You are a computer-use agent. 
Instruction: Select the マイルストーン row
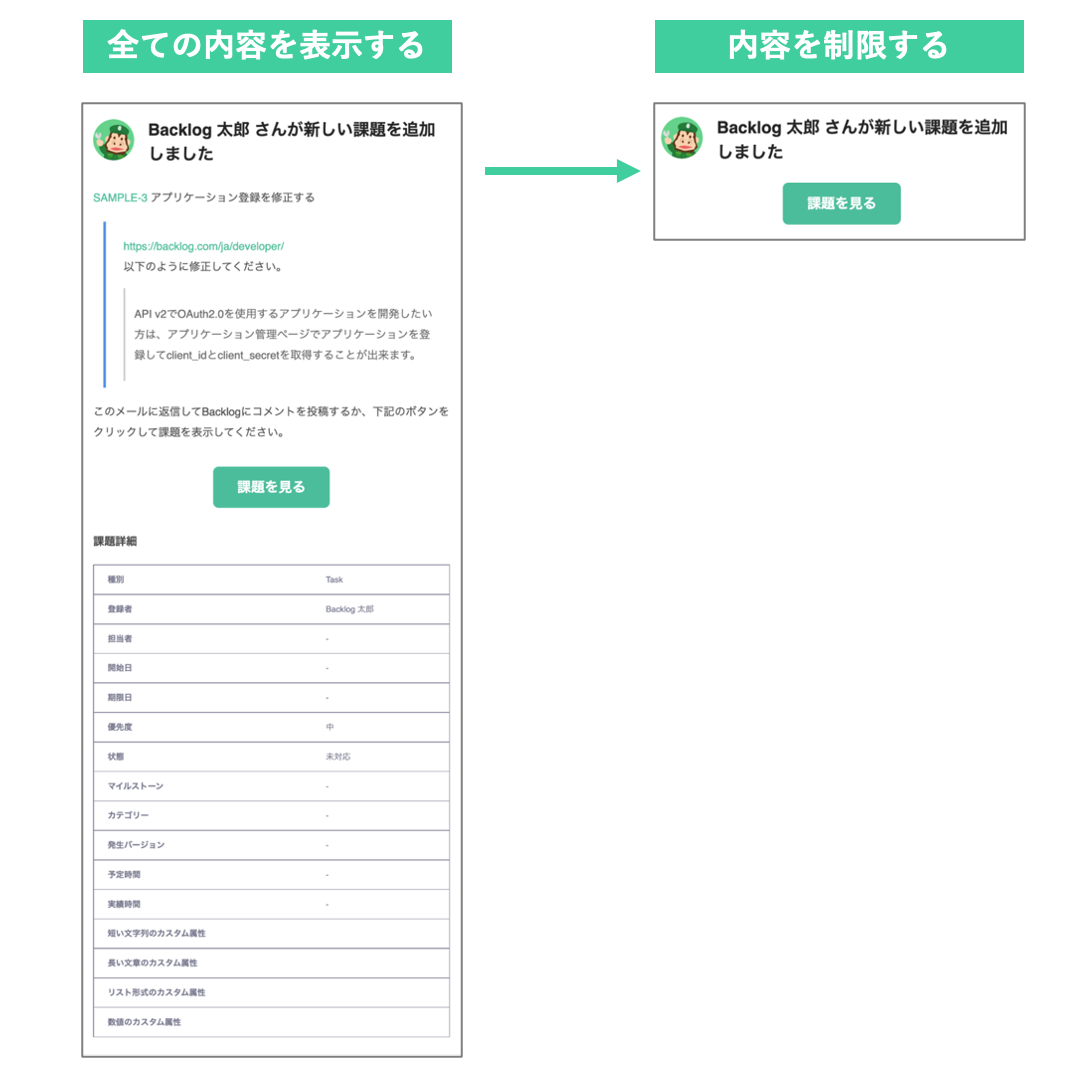[271, 786]
